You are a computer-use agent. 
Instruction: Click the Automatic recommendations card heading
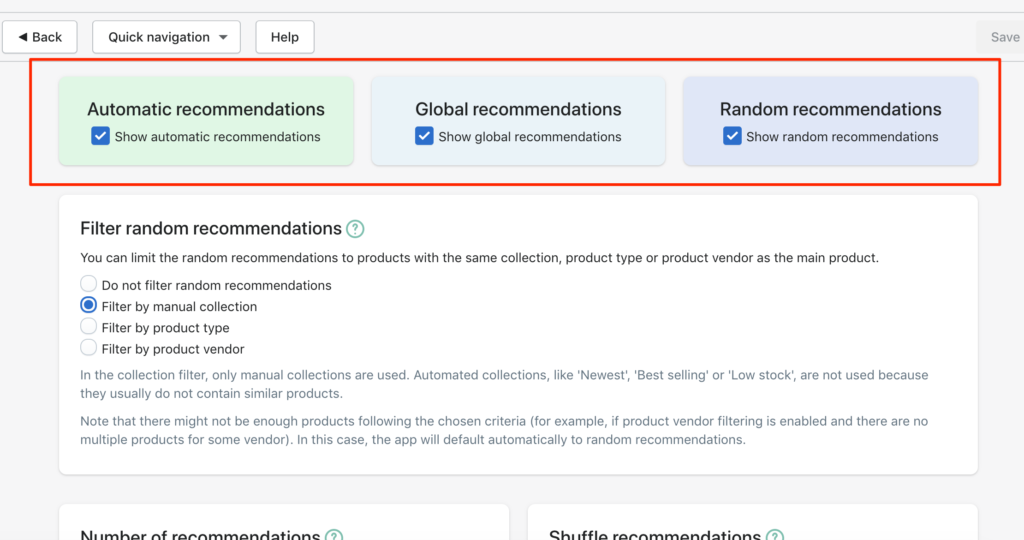click(x=206, y=109)
